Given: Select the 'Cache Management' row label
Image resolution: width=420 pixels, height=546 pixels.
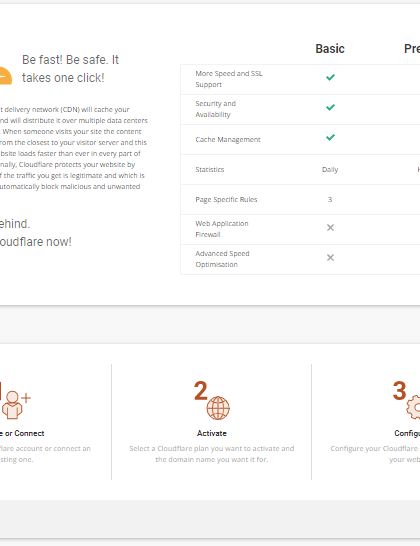Looking at the screenshot, I should tap(228, 139).
